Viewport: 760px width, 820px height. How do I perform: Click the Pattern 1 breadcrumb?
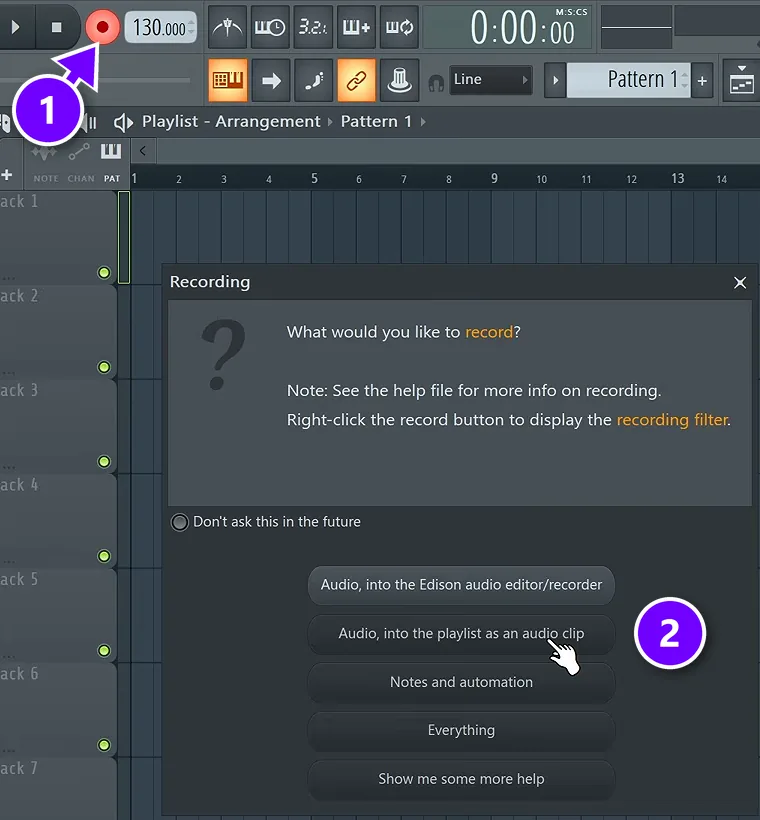point(376,121)
